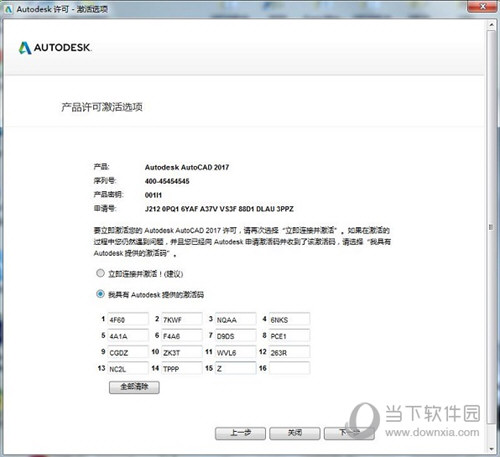Click activation code field 8 containing PCE1
Image resolution: width=500 pixels, height=457 pixels.
(x=289, y=336)
